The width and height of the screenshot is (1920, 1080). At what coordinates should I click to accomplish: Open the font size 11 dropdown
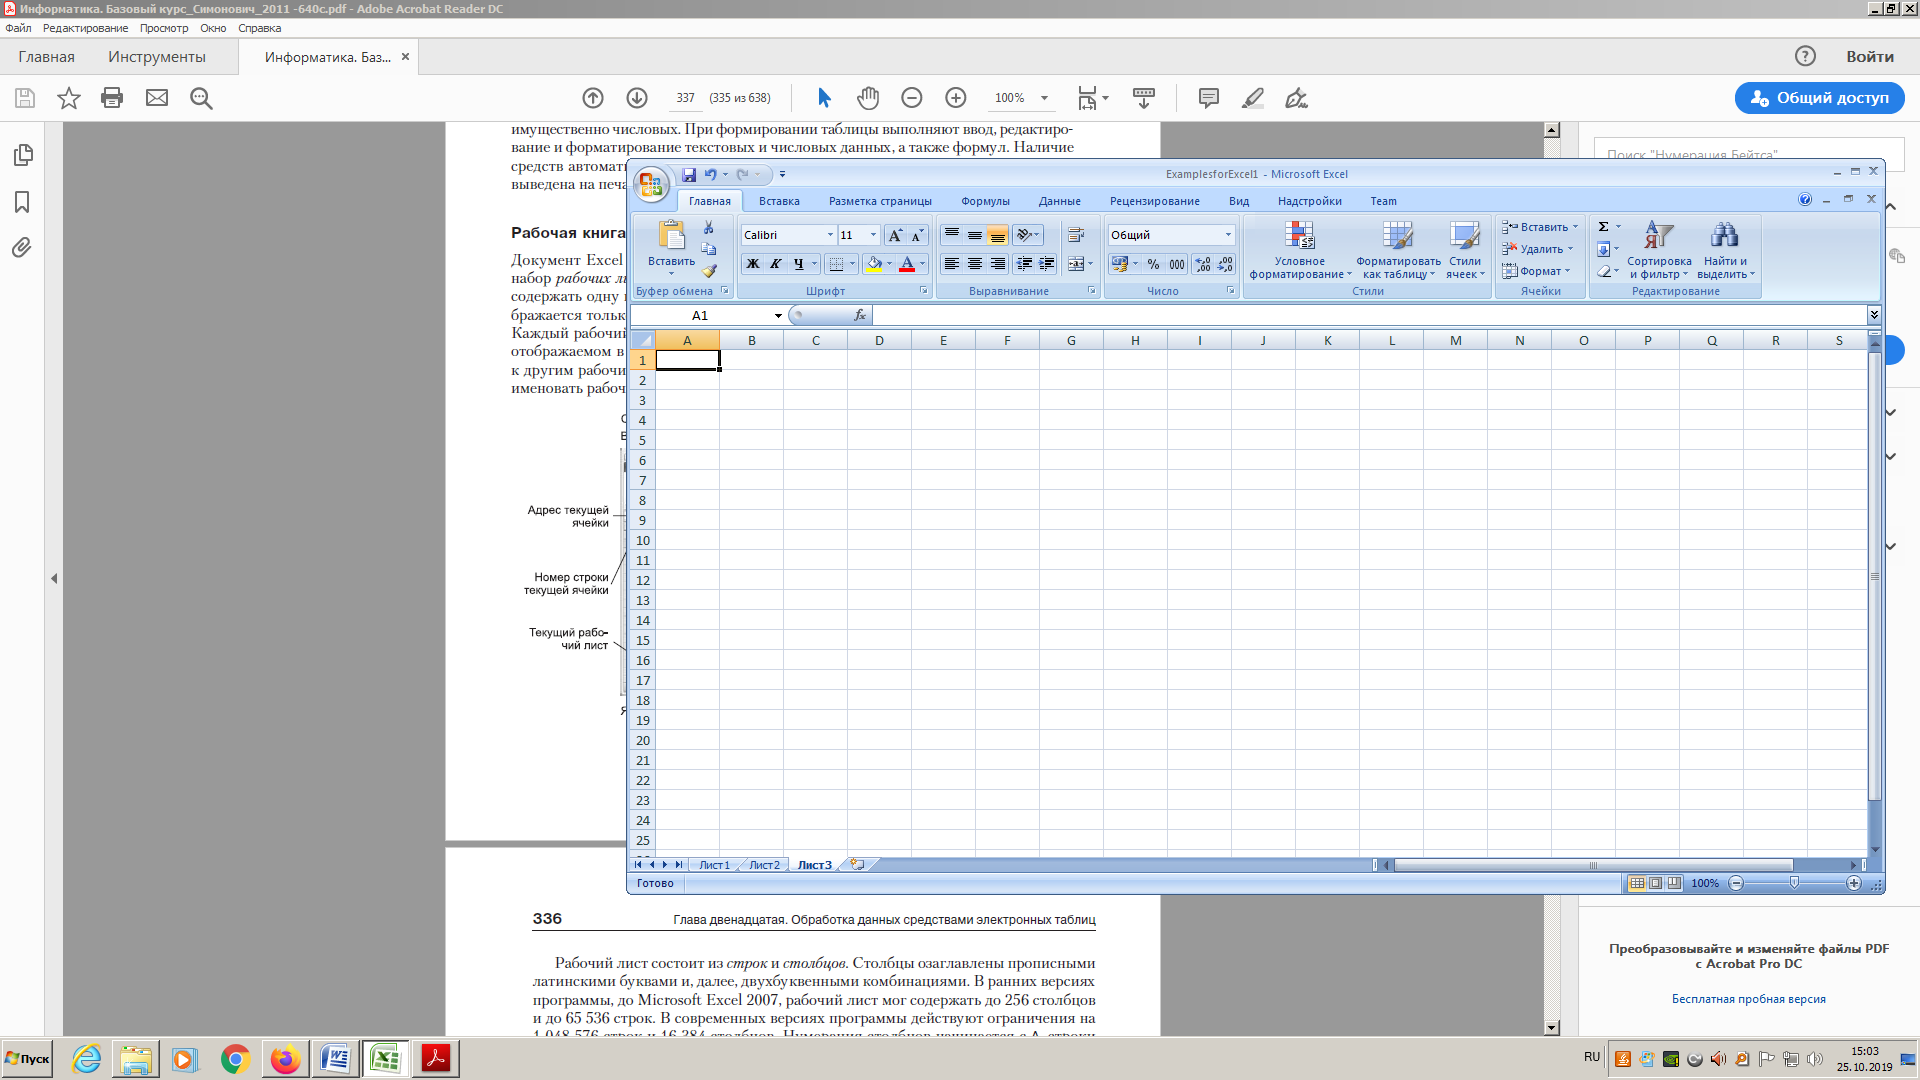(873, 235)
